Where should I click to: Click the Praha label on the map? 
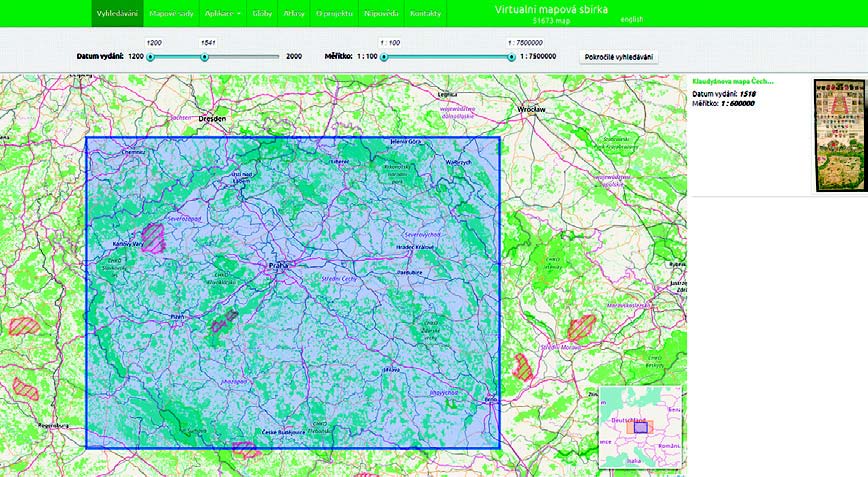tap(280, 265)
